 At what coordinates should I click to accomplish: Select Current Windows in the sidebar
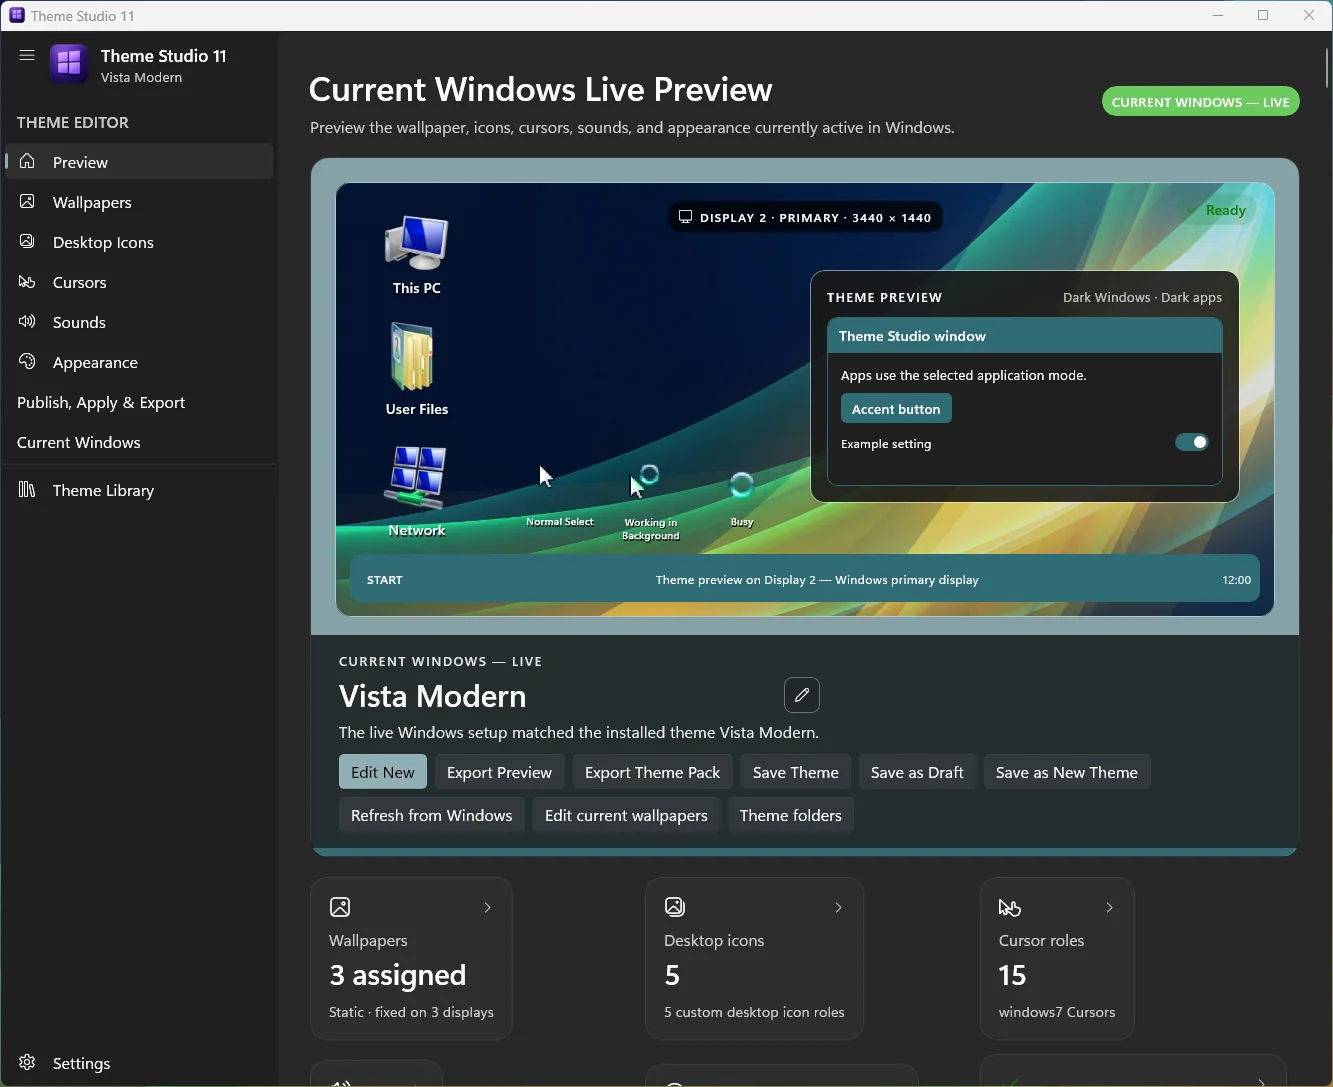[139, 442]
